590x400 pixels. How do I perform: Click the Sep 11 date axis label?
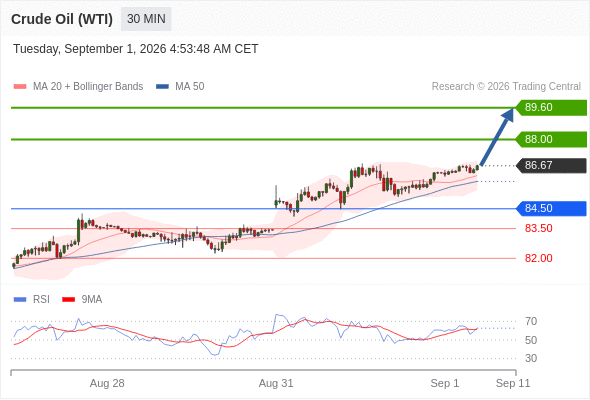513,383
